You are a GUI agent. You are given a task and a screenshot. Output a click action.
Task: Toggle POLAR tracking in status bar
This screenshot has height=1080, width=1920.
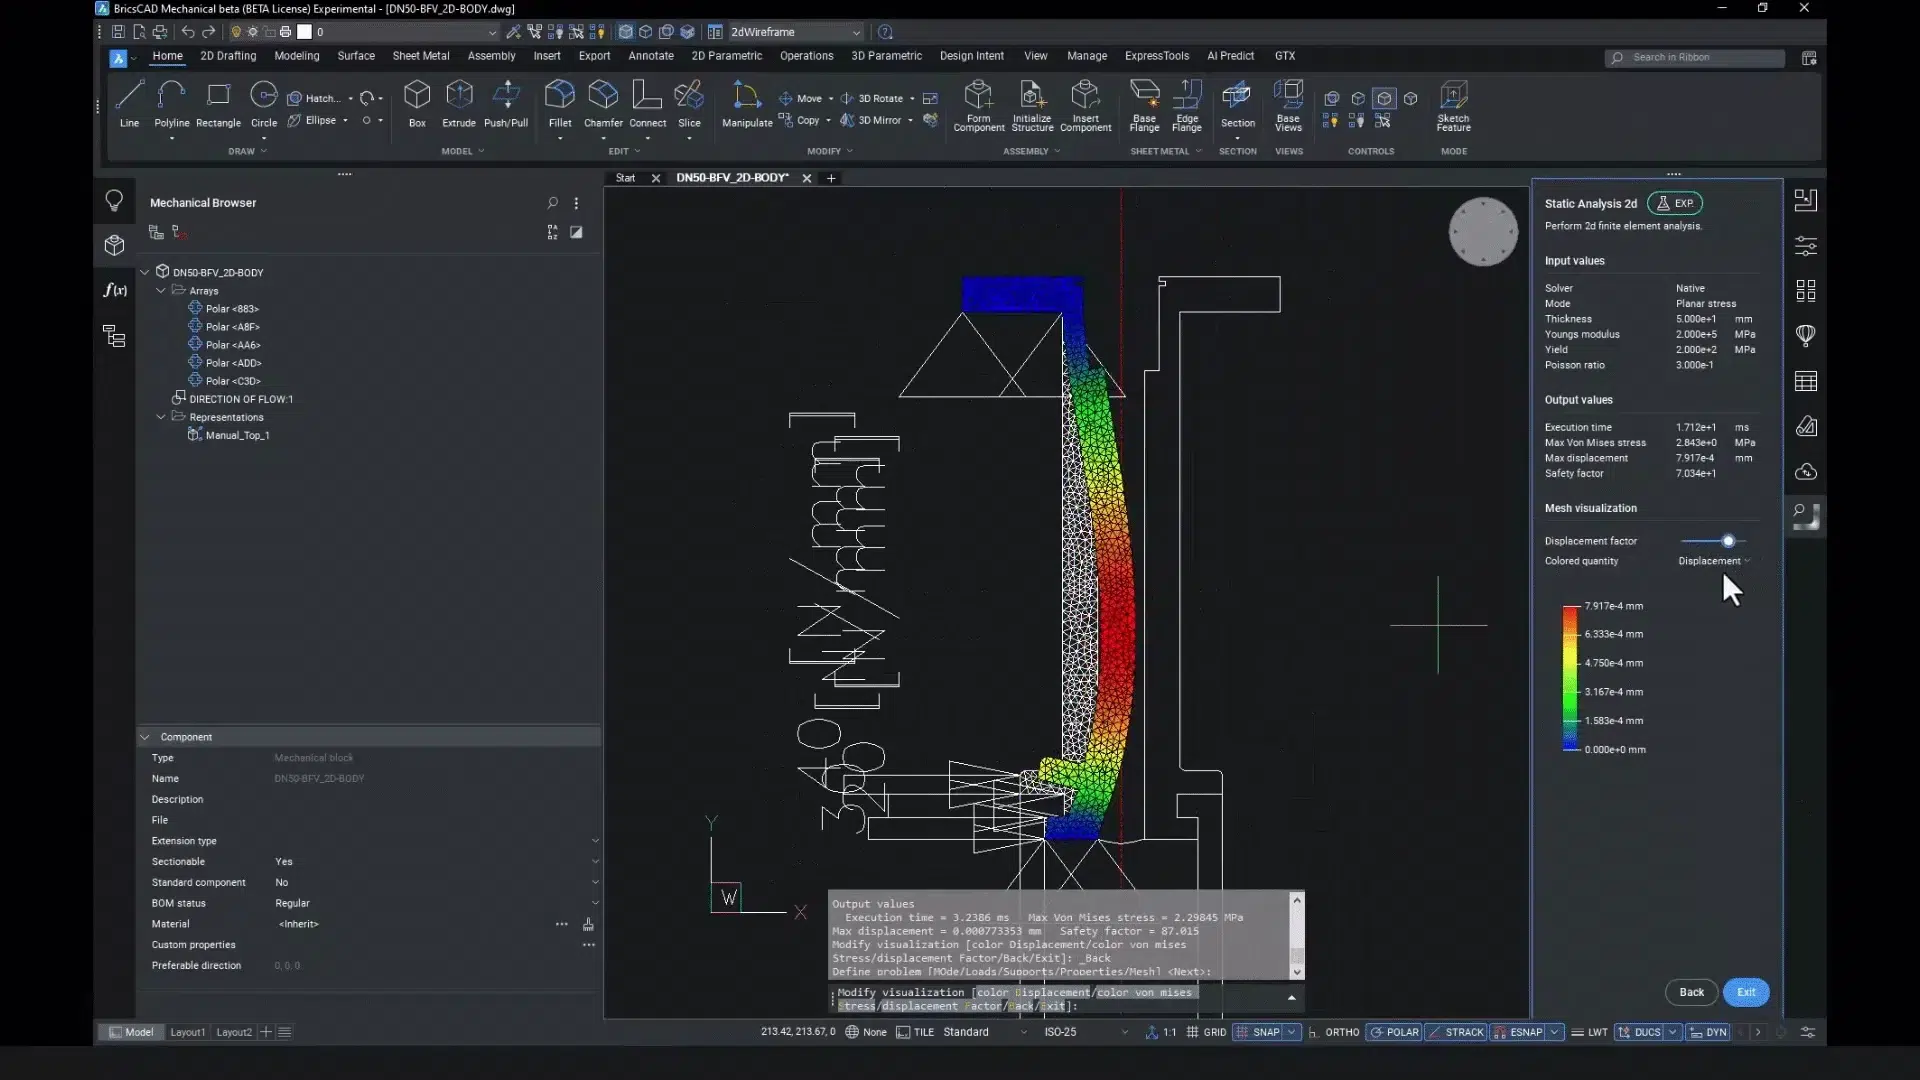point(1402,1032)
